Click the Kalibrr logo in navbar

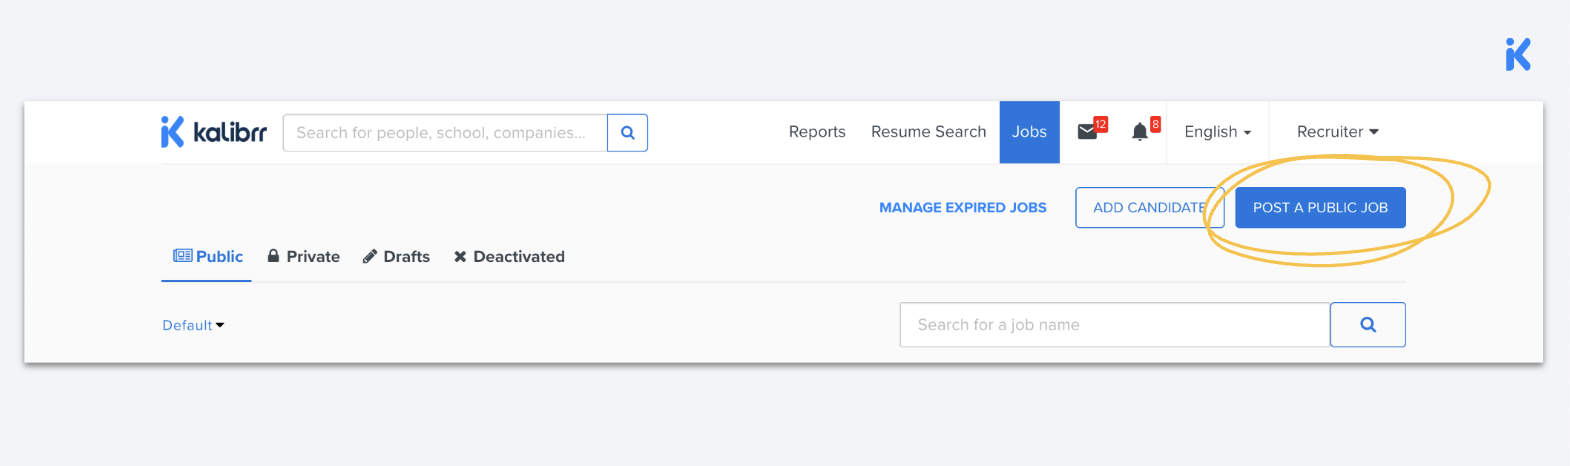pos(213,132)
